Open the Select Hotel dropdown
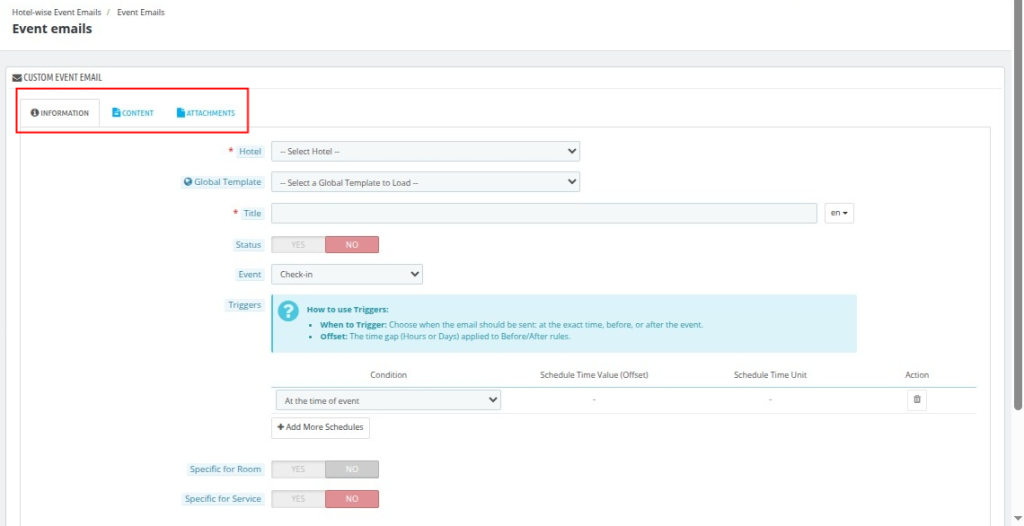1024x526 pixels. click(x=425, y=151)
